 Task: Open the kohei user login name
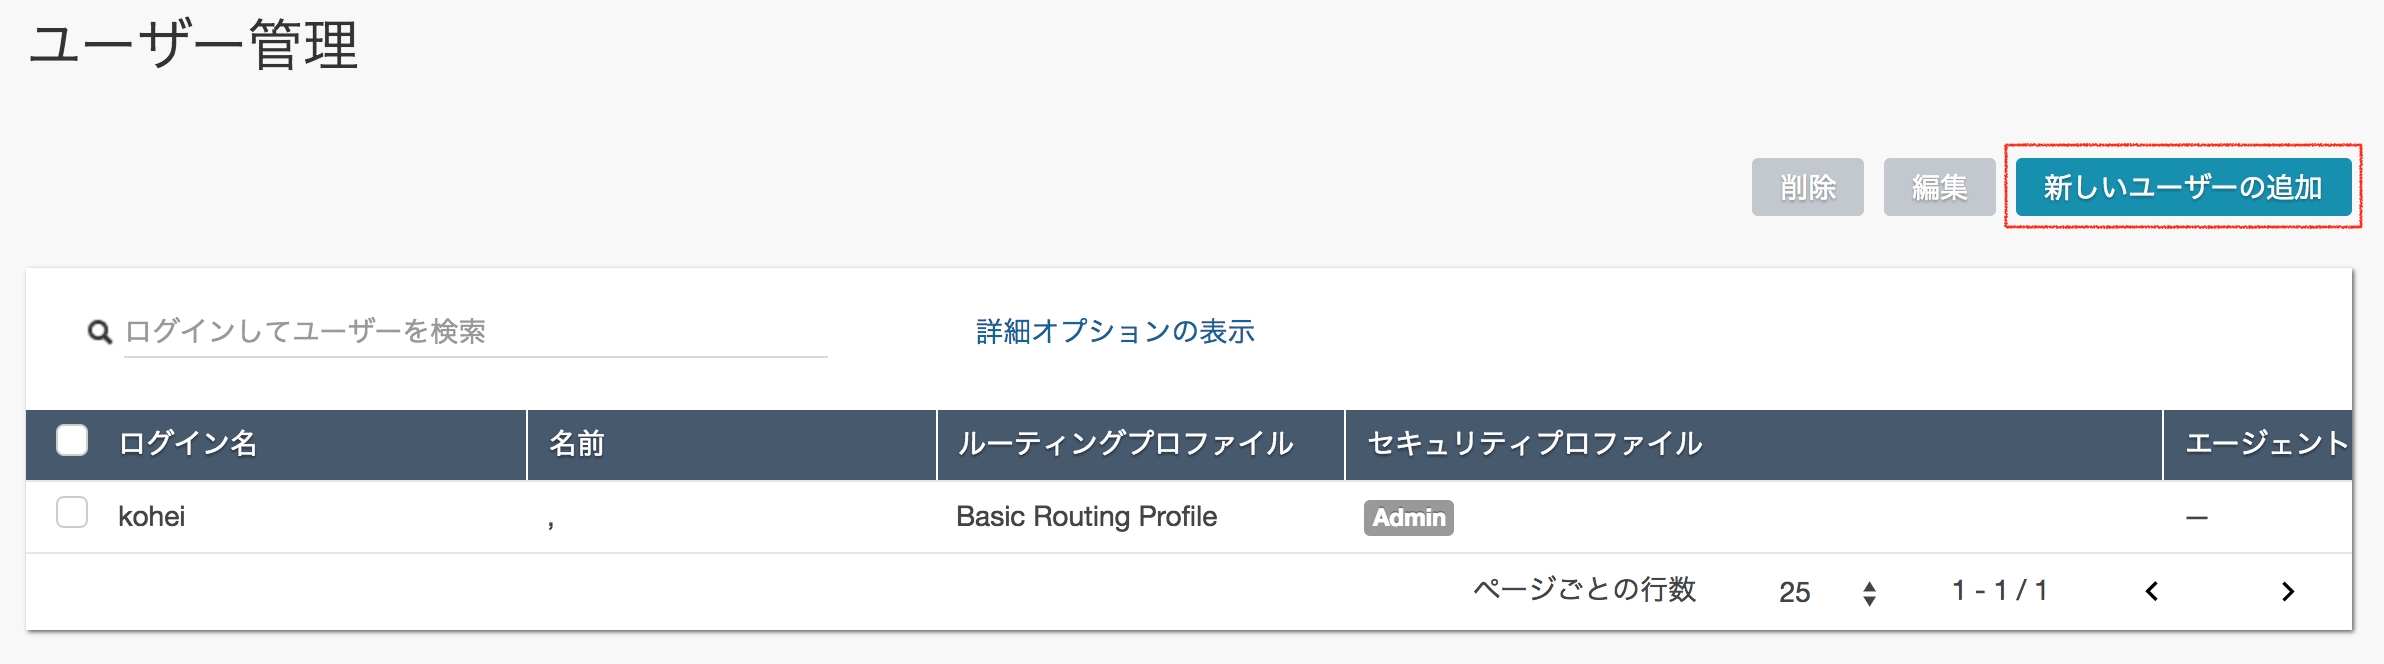152,517
